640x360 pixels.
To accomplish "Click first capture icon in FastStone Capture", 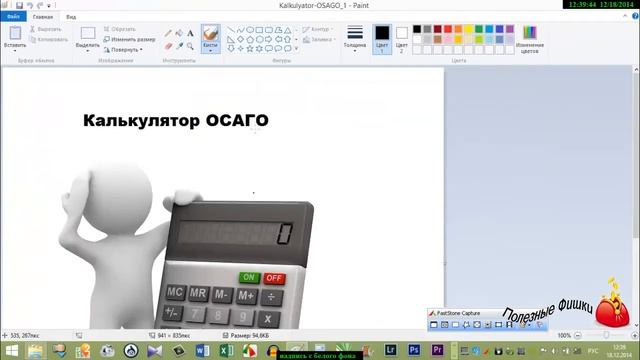I will coord(433,324).
